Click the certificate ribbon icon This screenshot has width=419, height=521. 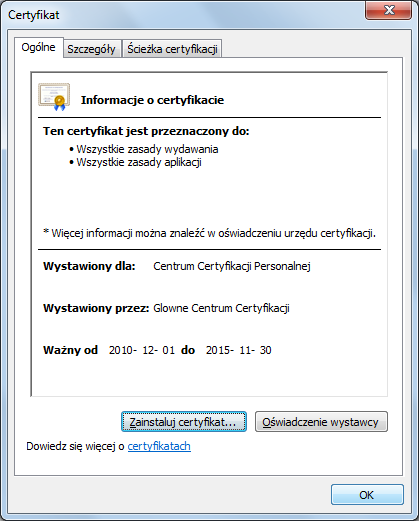point(54,97)
